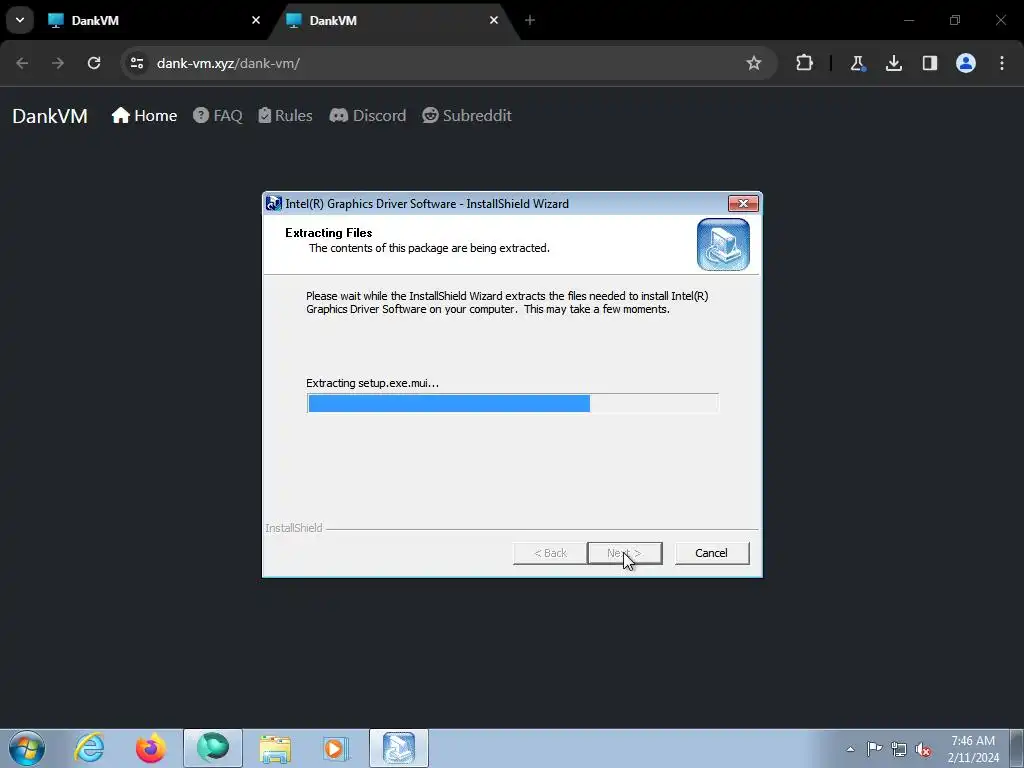Open network status tray icon
This screenshot has height=768, width=1024.
point(899,749)
